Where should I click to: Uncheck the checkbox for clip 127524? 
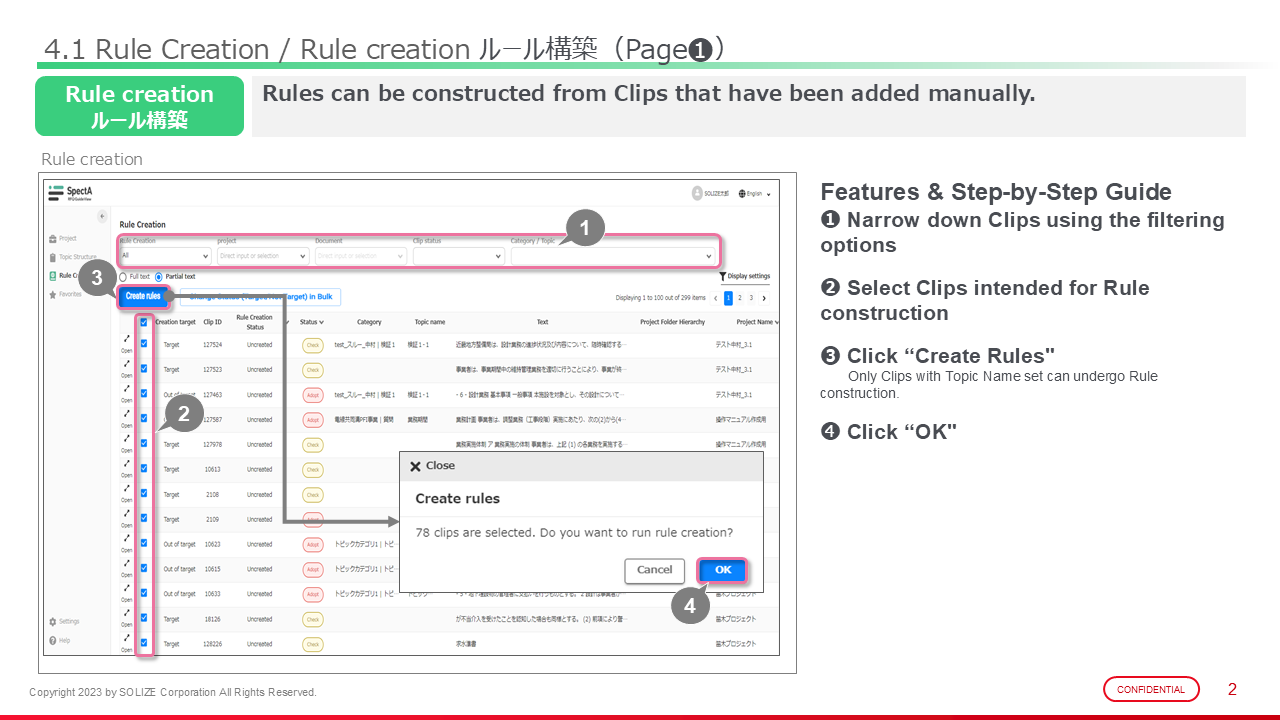[144, 343]
